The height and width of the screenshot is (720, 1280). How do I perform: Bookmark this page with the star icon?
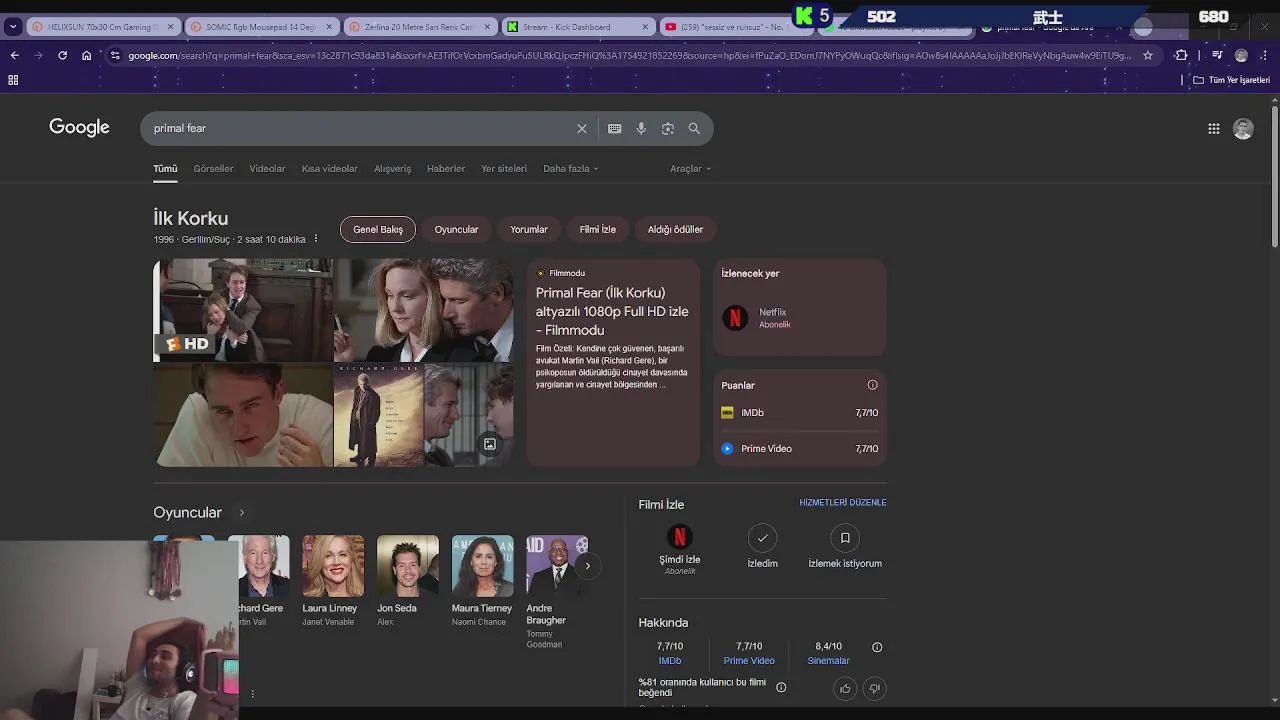point(1148,55)
